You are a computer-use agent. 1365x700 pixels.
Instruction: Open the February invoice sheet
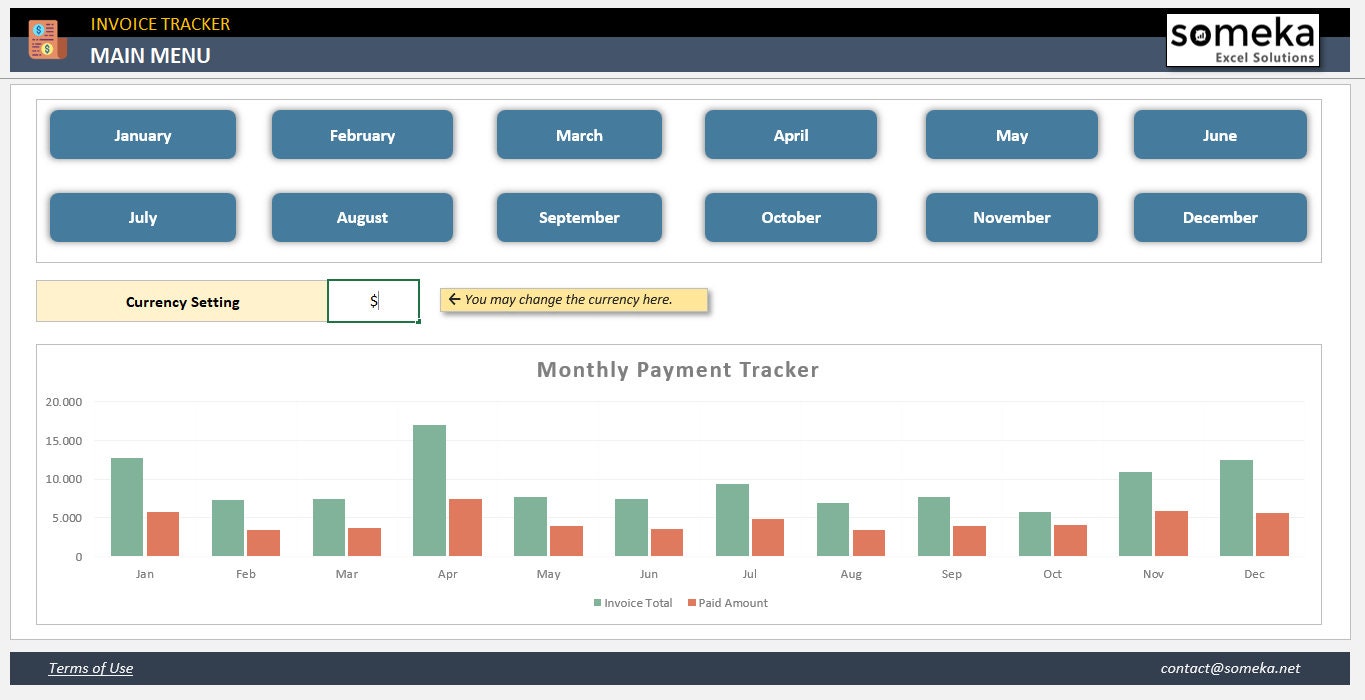coord(362,135)
